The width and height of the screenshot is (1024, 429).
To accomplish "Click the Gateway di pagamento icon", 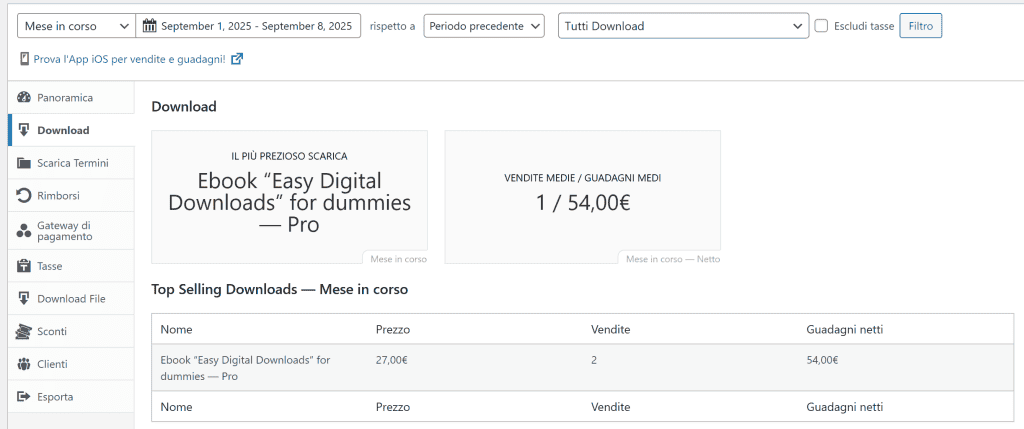I will (x=24, y=231).
